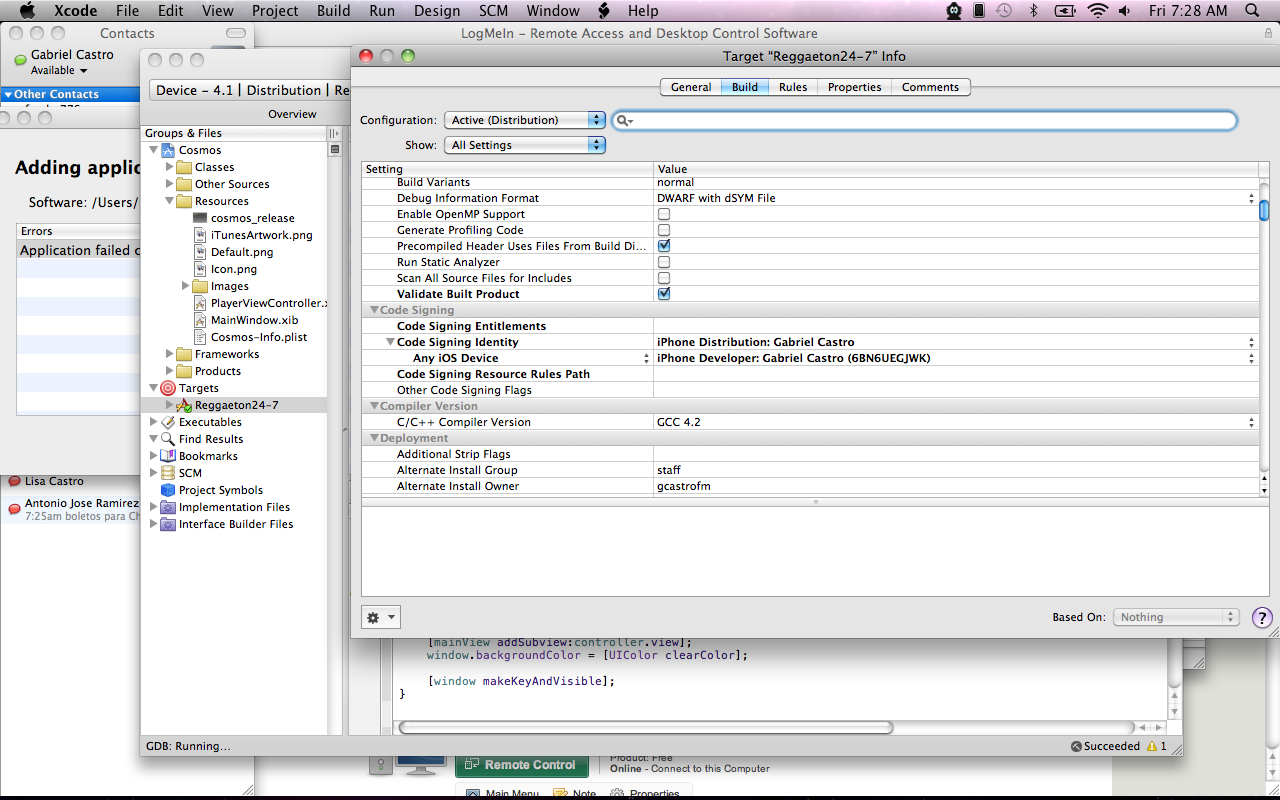Open the Based On Nothing dropdown
The image size is (1280, 800).
click(1176, 617)
